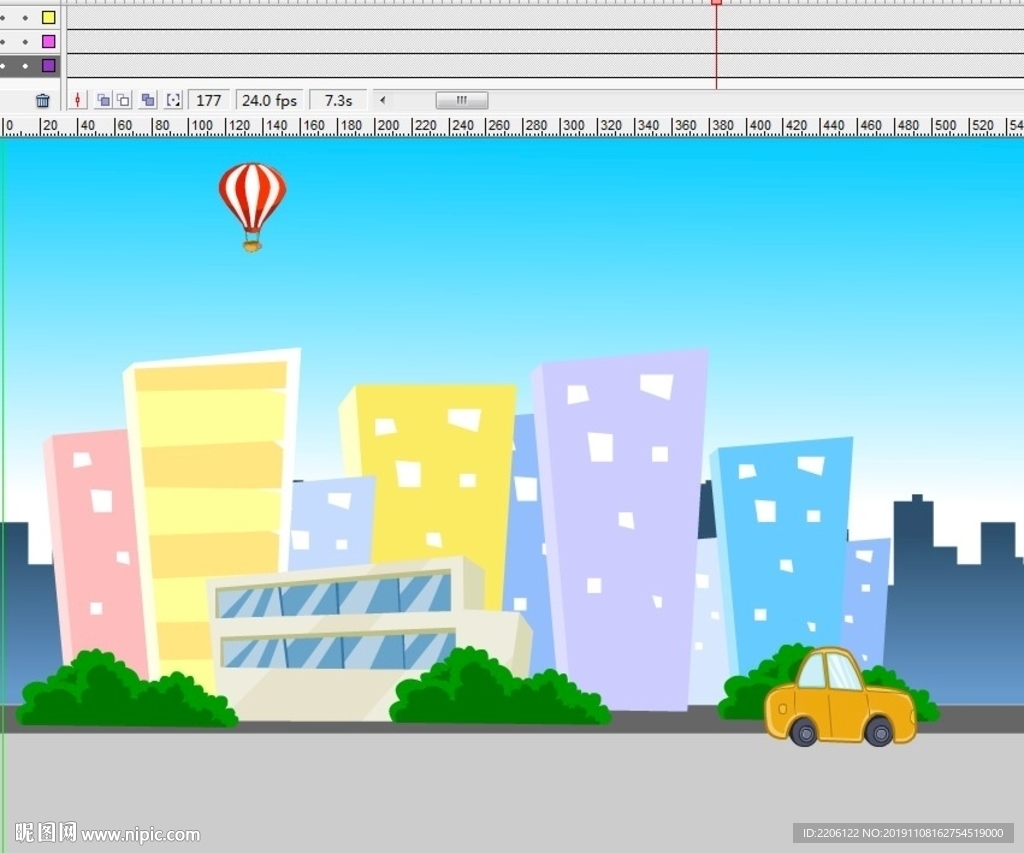Toggle lock dot on the magenta-swatch layer
This screenshot has height=853, width=1024.
25,42
